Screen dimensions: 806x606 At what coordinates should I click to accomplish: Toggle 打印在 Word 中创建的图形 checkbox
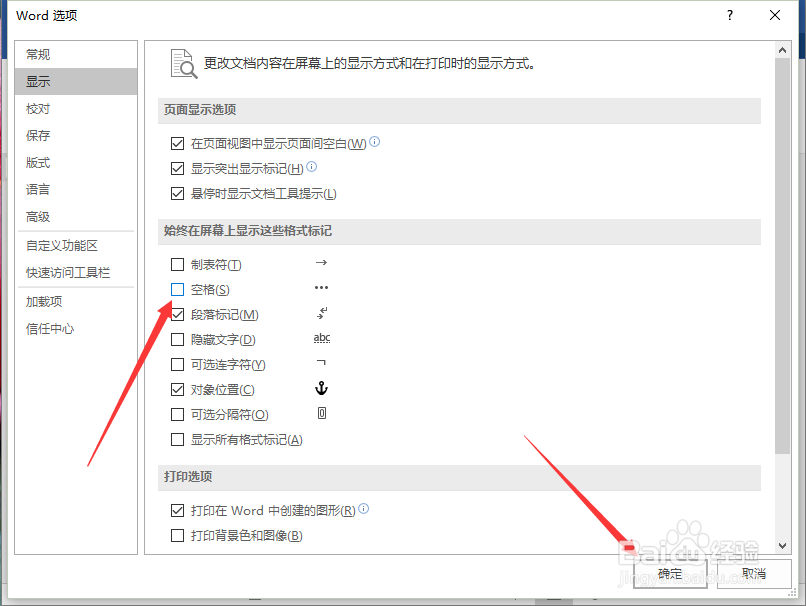(x=177, y=510)
